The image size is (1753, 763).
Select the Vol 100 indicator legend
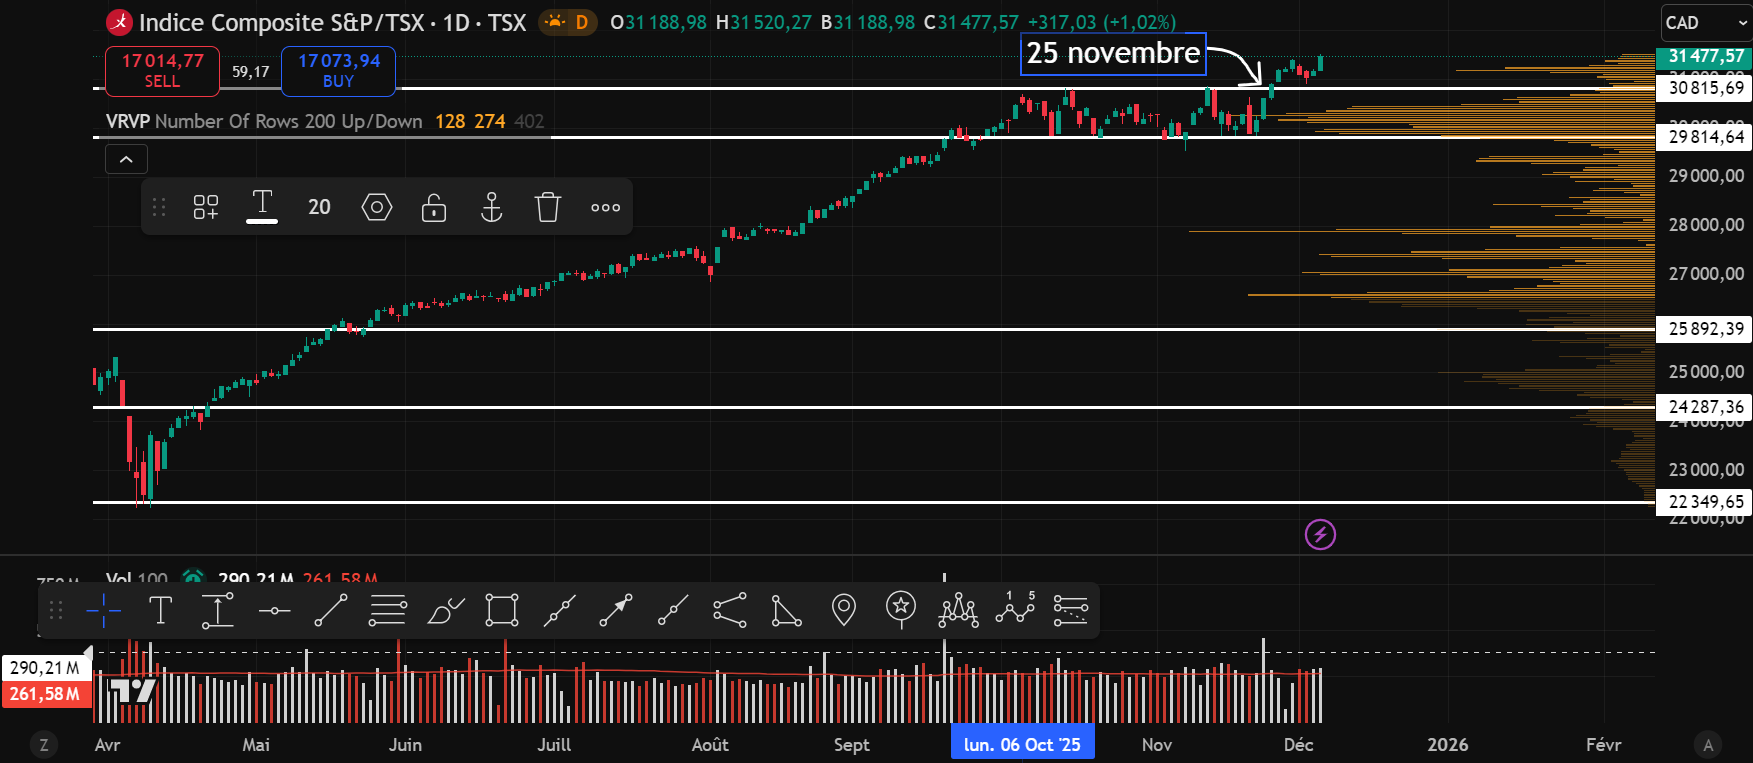click(x=137, y=578)
